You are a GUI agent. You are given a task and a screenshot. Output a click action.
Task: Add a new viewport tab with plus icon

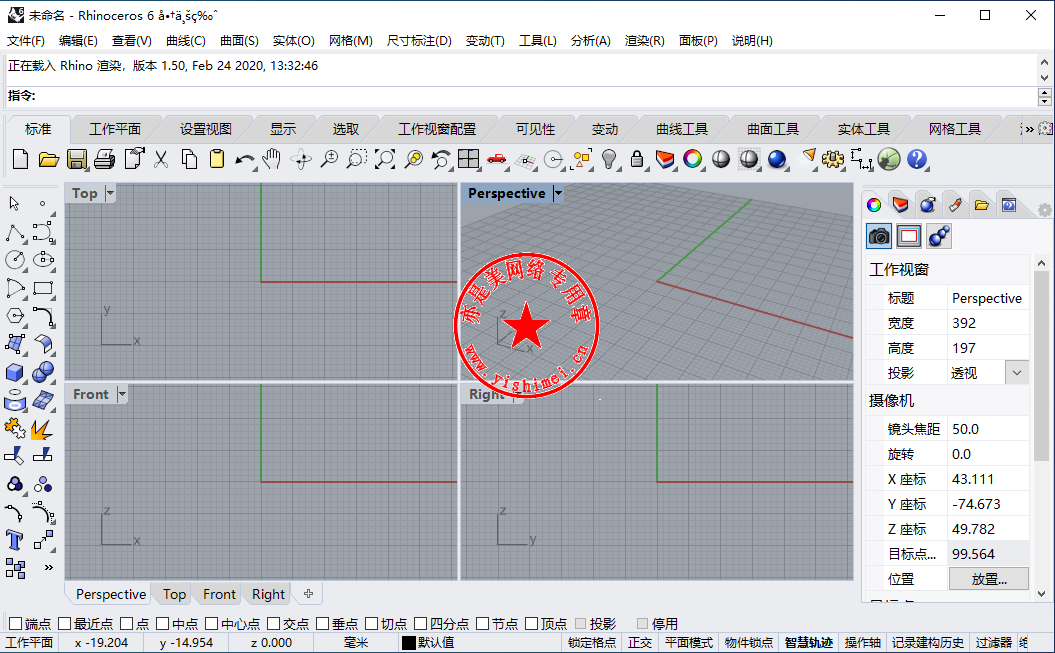[x=308, y=594]
